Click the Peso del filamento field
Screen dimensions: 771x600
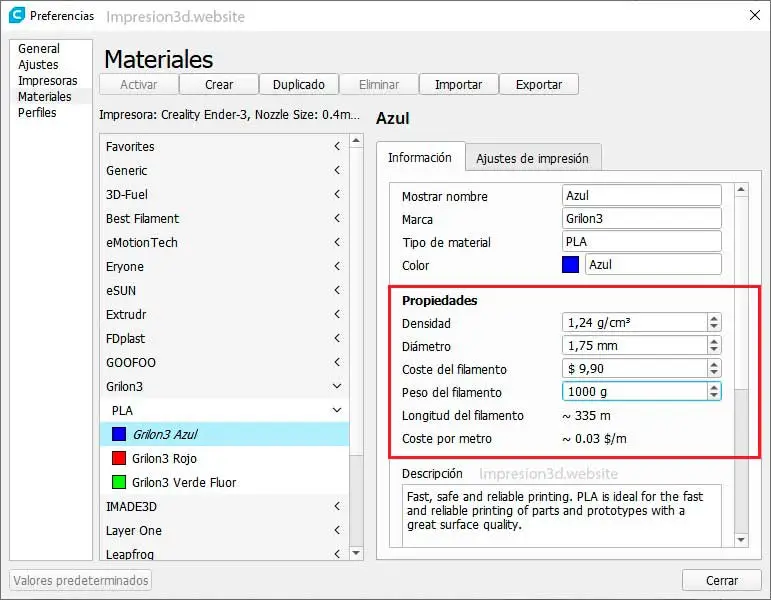coord(634,392)
